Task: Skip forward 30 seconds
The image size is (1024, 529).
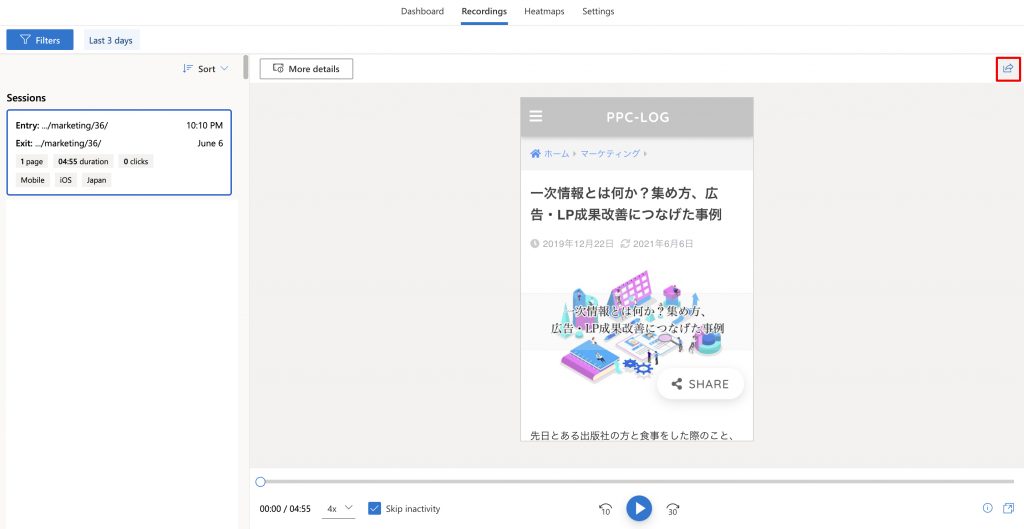Action: (x=673, y=509)
